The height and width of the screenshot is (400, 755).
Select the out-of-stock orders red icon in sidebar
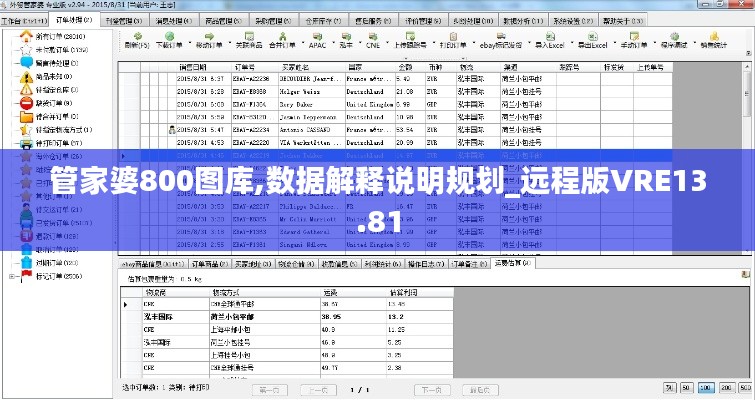26,102
